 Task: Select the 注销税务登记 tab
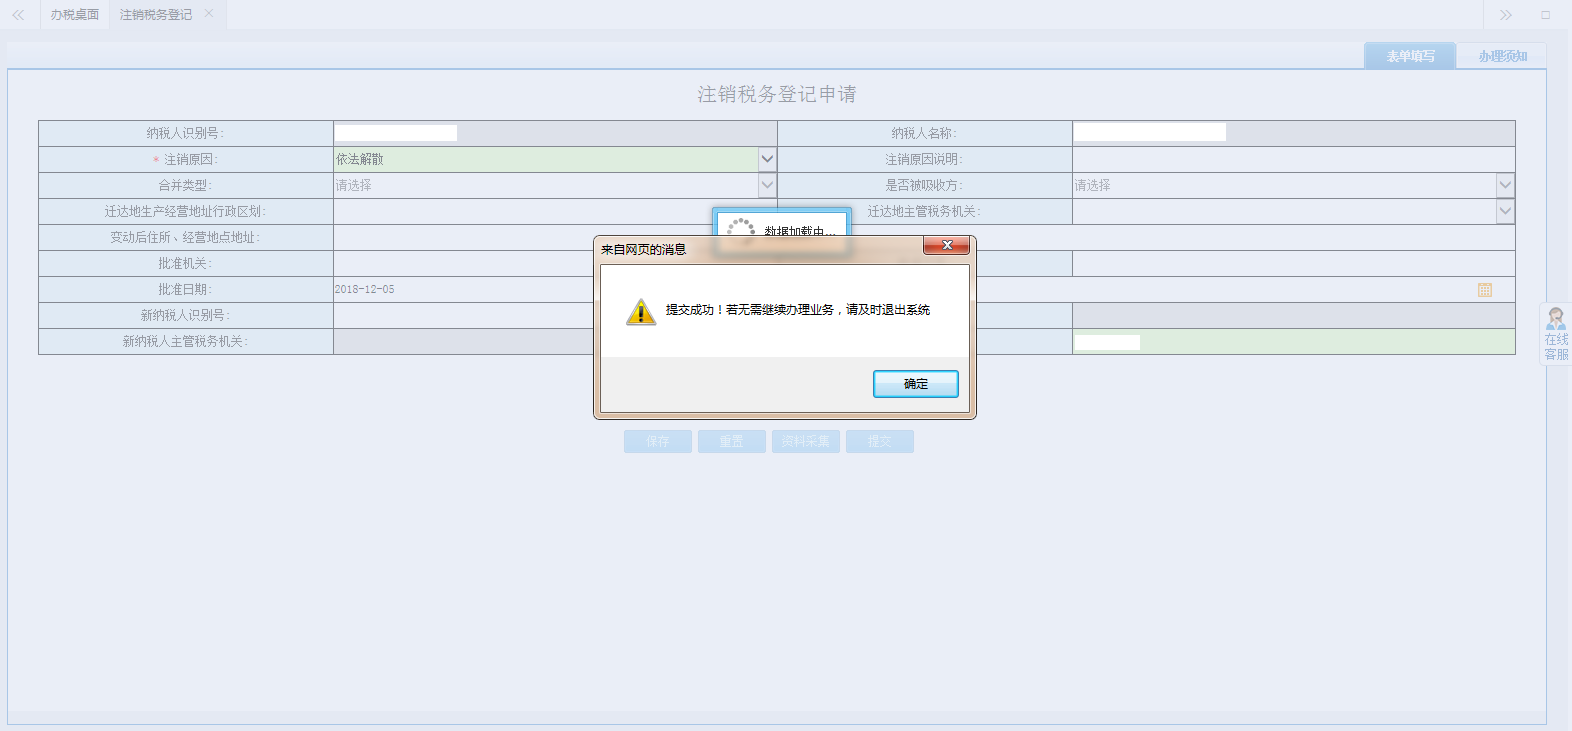pyautogui.click(x=156, y=15)
